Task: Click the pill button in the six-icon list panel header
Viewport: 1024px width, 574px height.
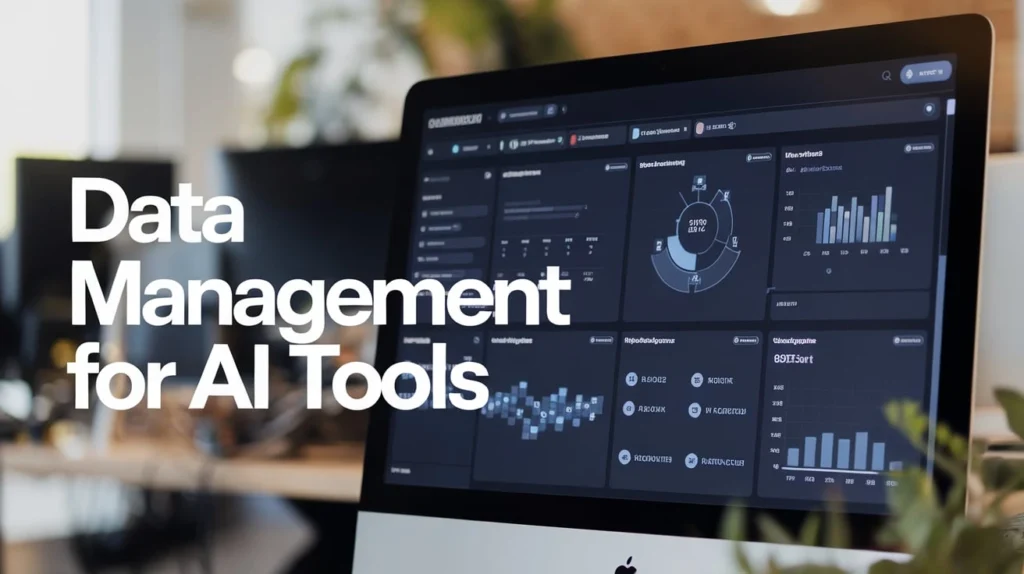Action: [x=745, y=340]
